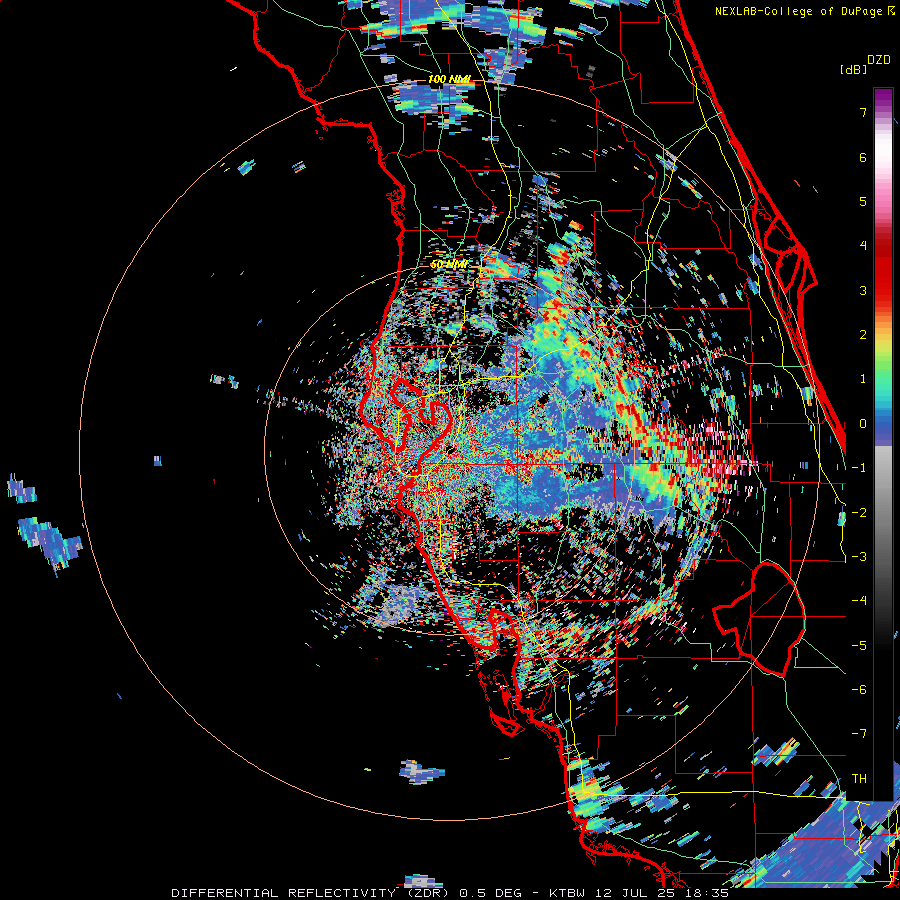The height and width of the screenshot is (900, 900).
Task: Click the 4 value on color scale
Action: [863, 246]
